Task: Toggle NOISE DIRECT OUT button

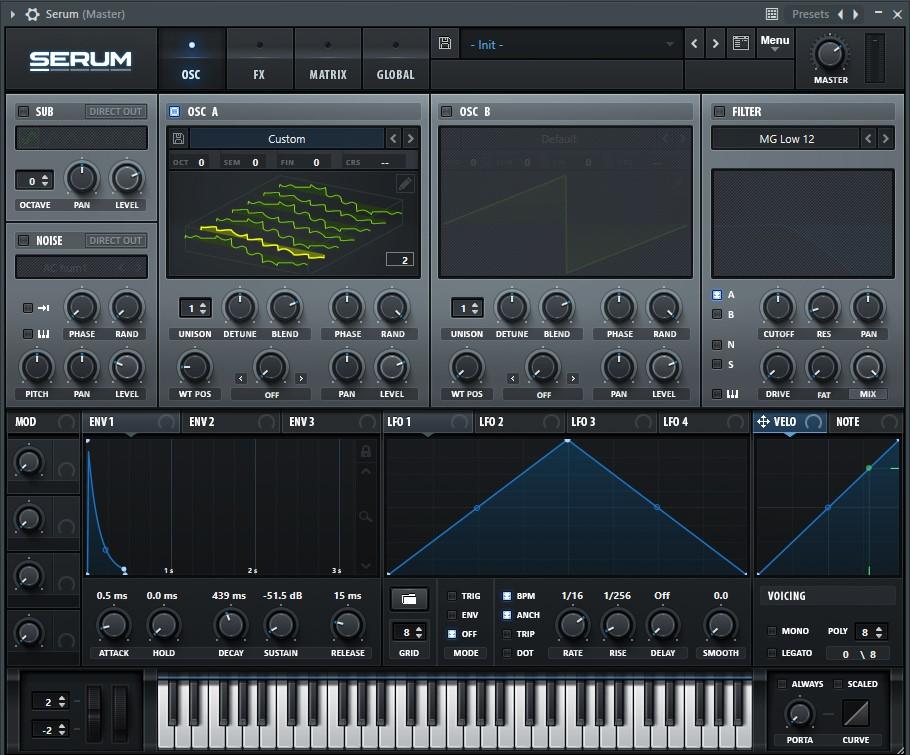Action: tap(115, 240)
